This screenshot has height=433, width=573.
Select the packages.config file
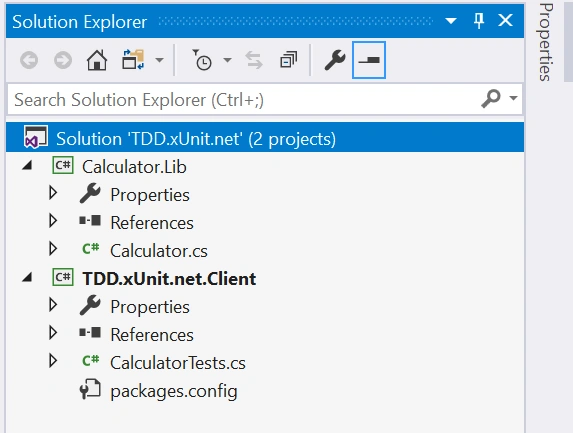coord(174,391)
